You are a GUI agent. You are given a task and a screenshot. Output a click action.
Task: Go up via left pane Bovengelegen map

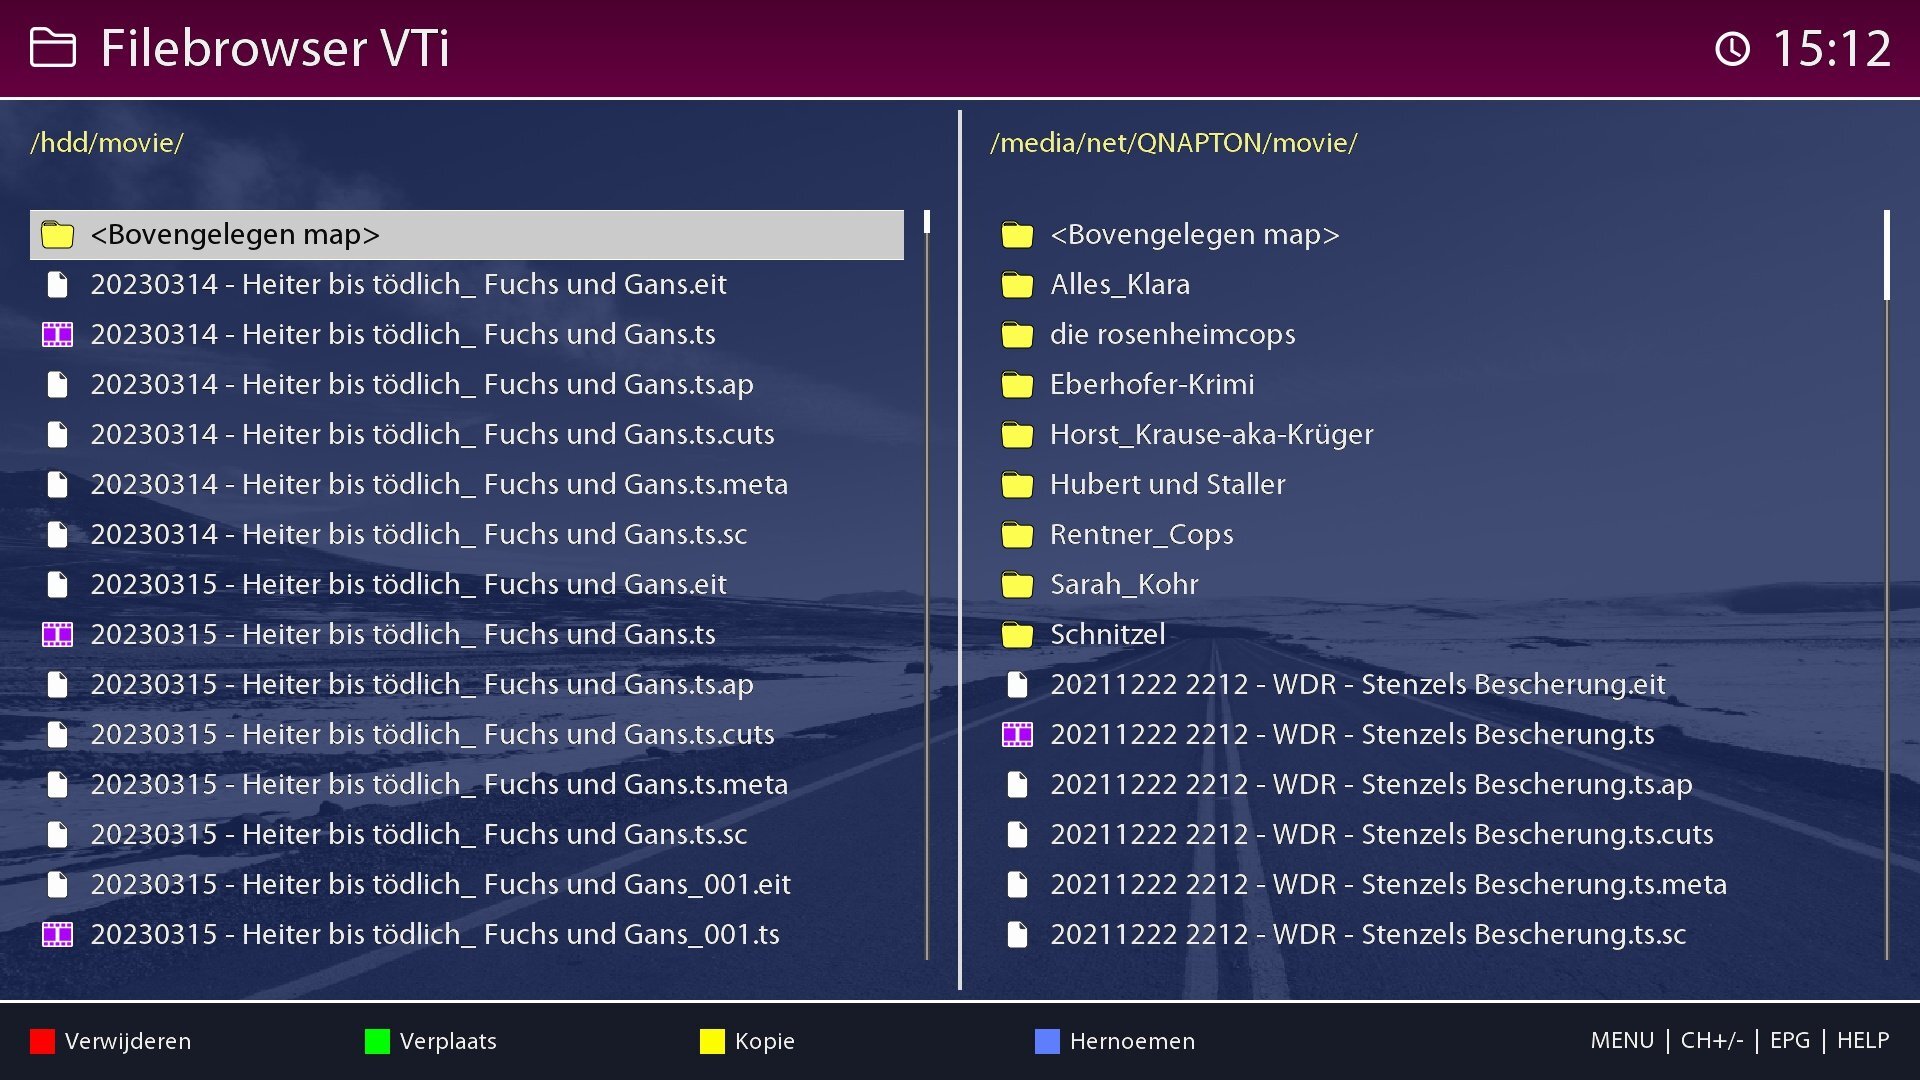[x=235, y=234]
